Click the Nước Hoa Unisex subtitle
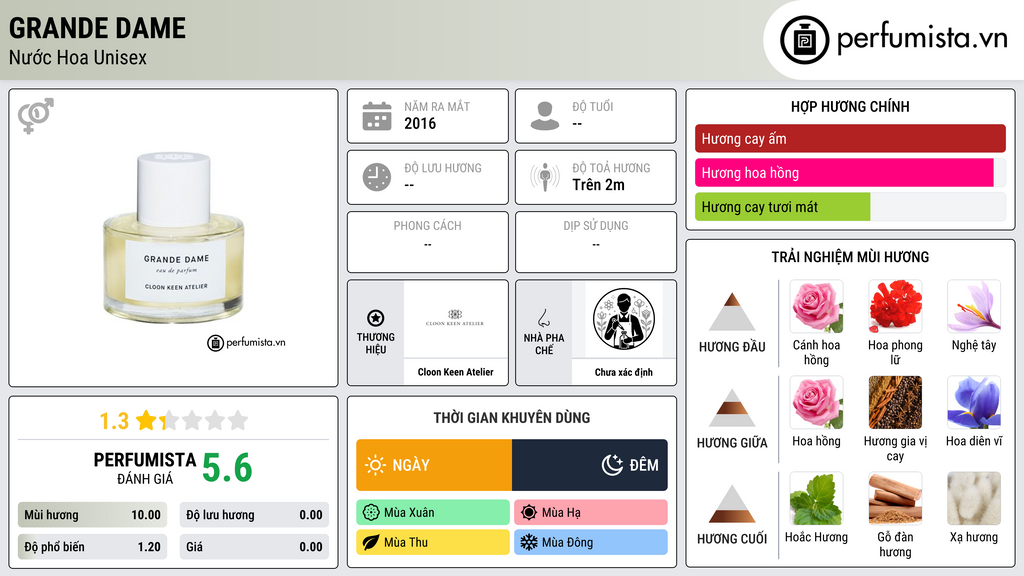 [78, 57]
